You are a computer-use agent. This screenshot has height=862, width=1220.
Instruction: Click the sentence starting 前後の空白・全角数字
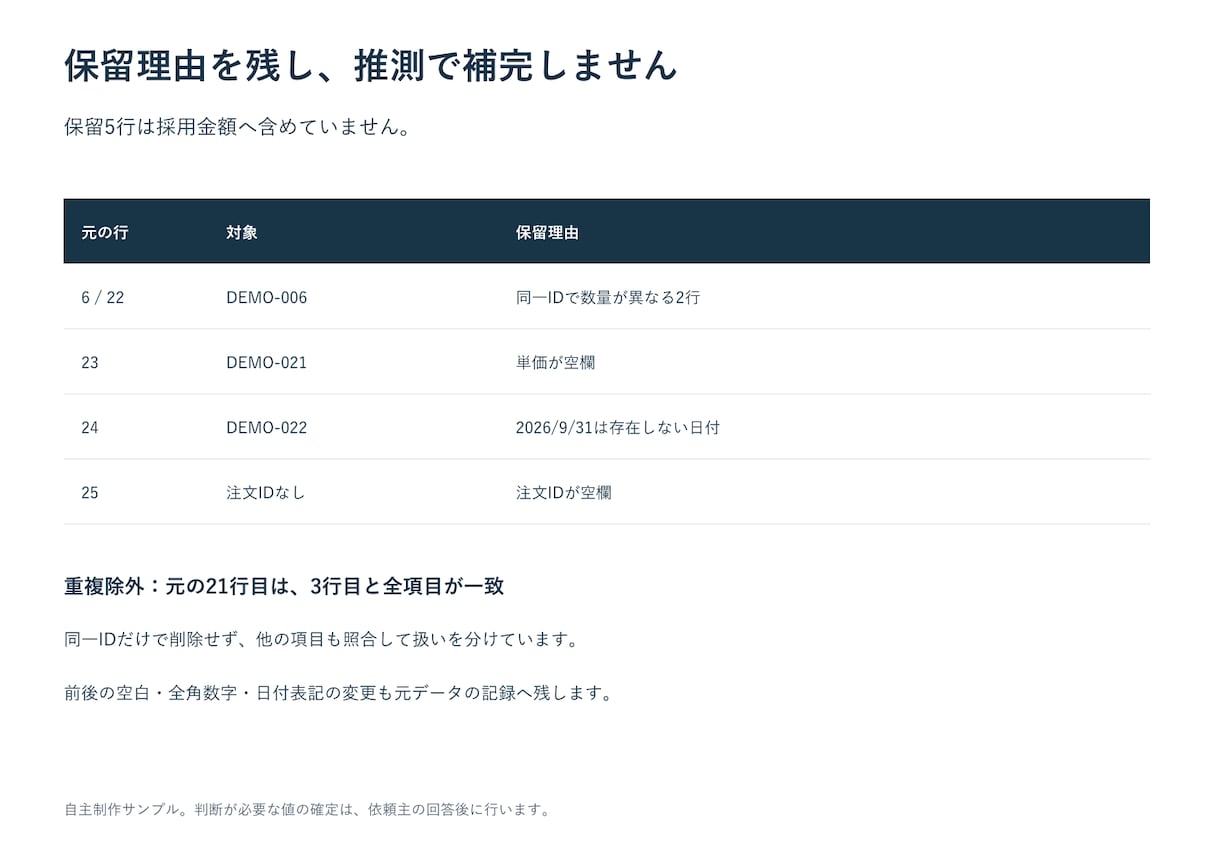point(338,692)
